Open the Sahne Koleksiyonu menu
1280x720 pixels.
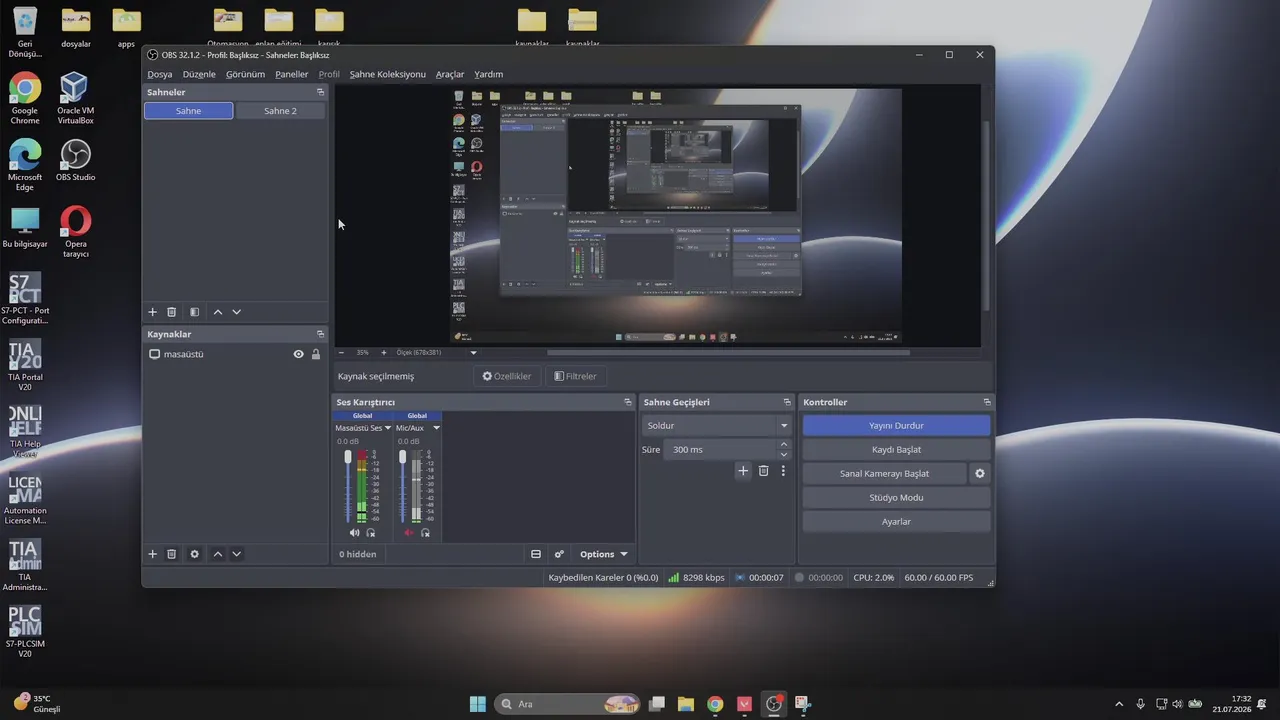(x=387, y=74)
